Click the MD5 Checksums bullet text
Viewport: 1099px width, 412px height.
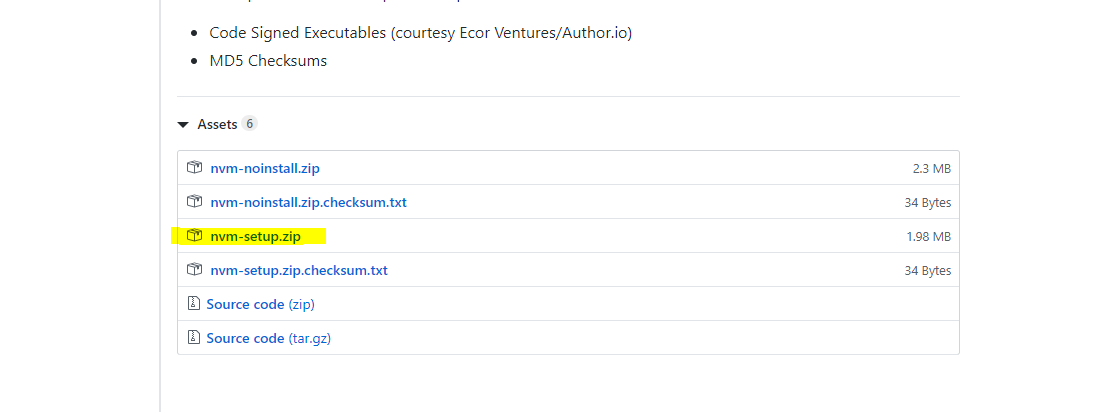point(268,61)
